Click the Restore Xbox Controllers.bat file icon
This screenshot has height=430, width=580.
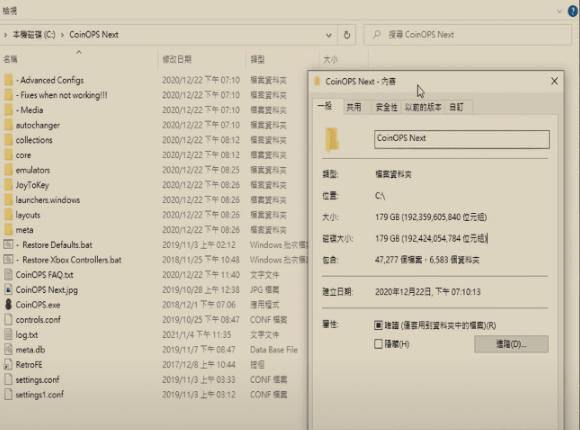click(x=8, y=260)
